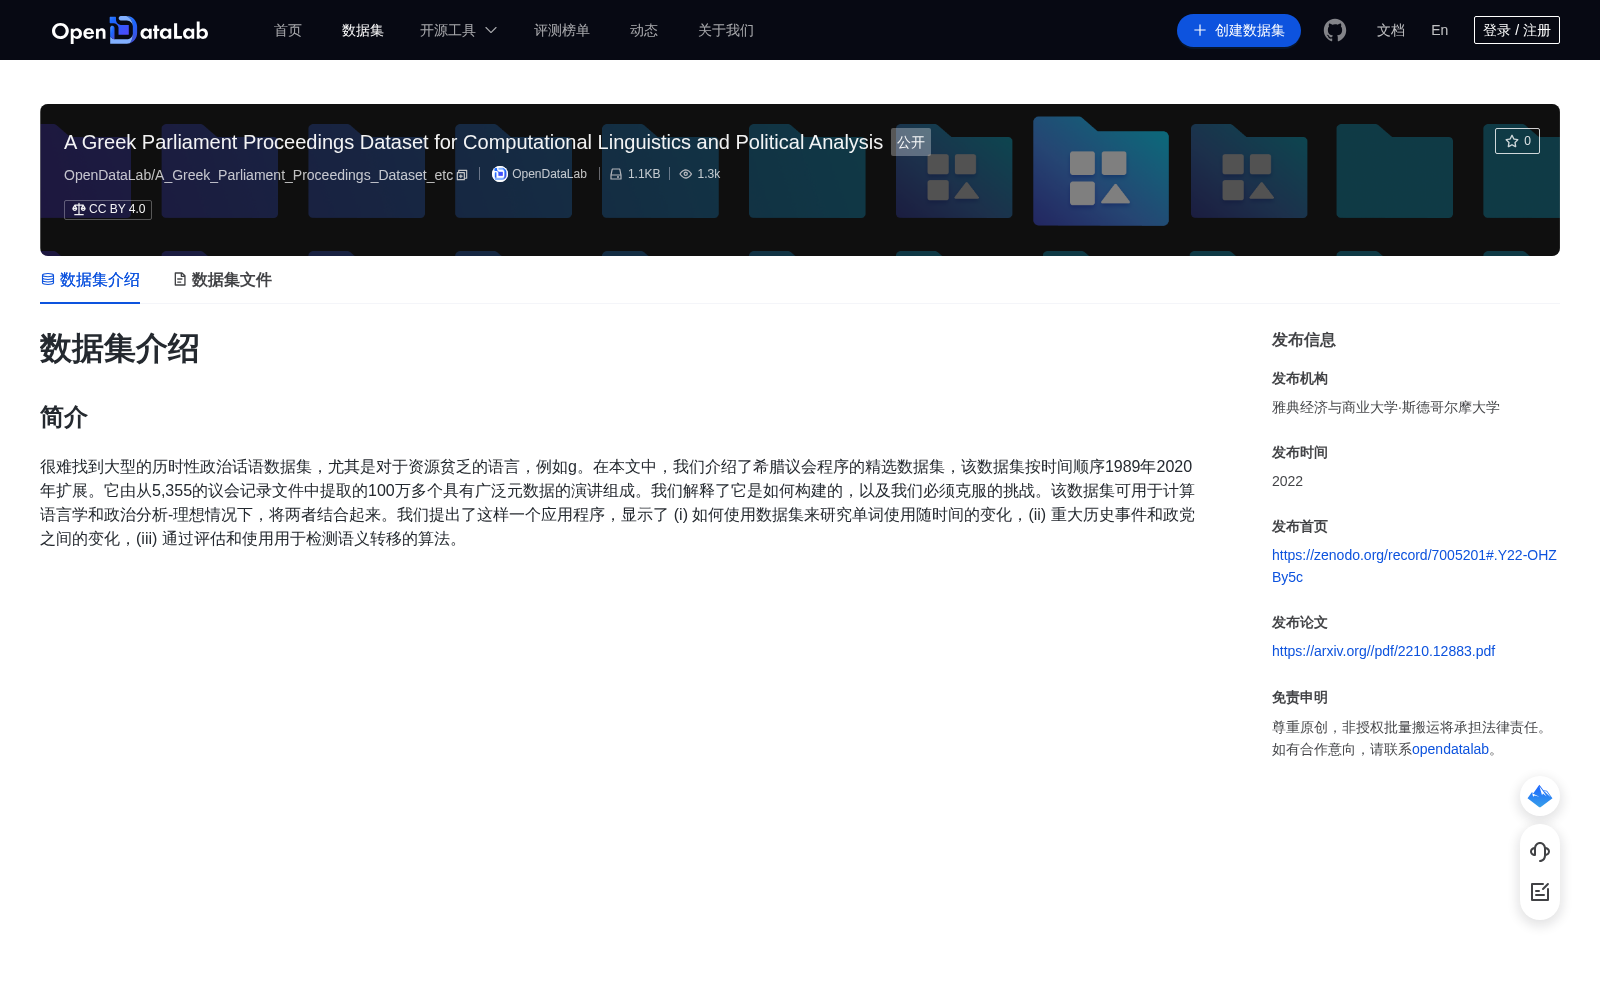The height and width of the screenshot is (1000, 1600).
Task: Open 评测榜单 in the navbar
Action: tap(562, 30)
